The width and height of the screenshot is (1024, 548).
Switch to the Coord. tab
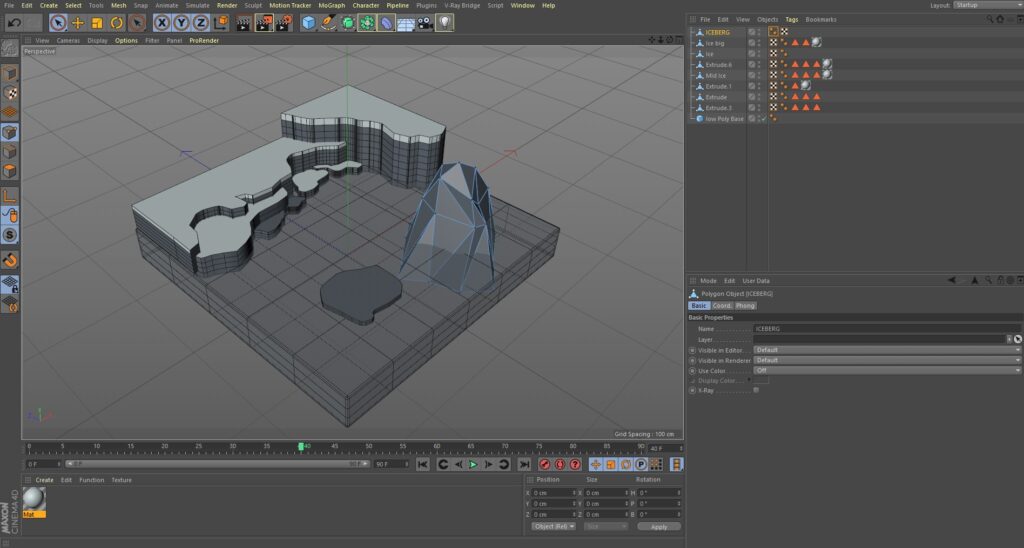(x=721, y=306)
